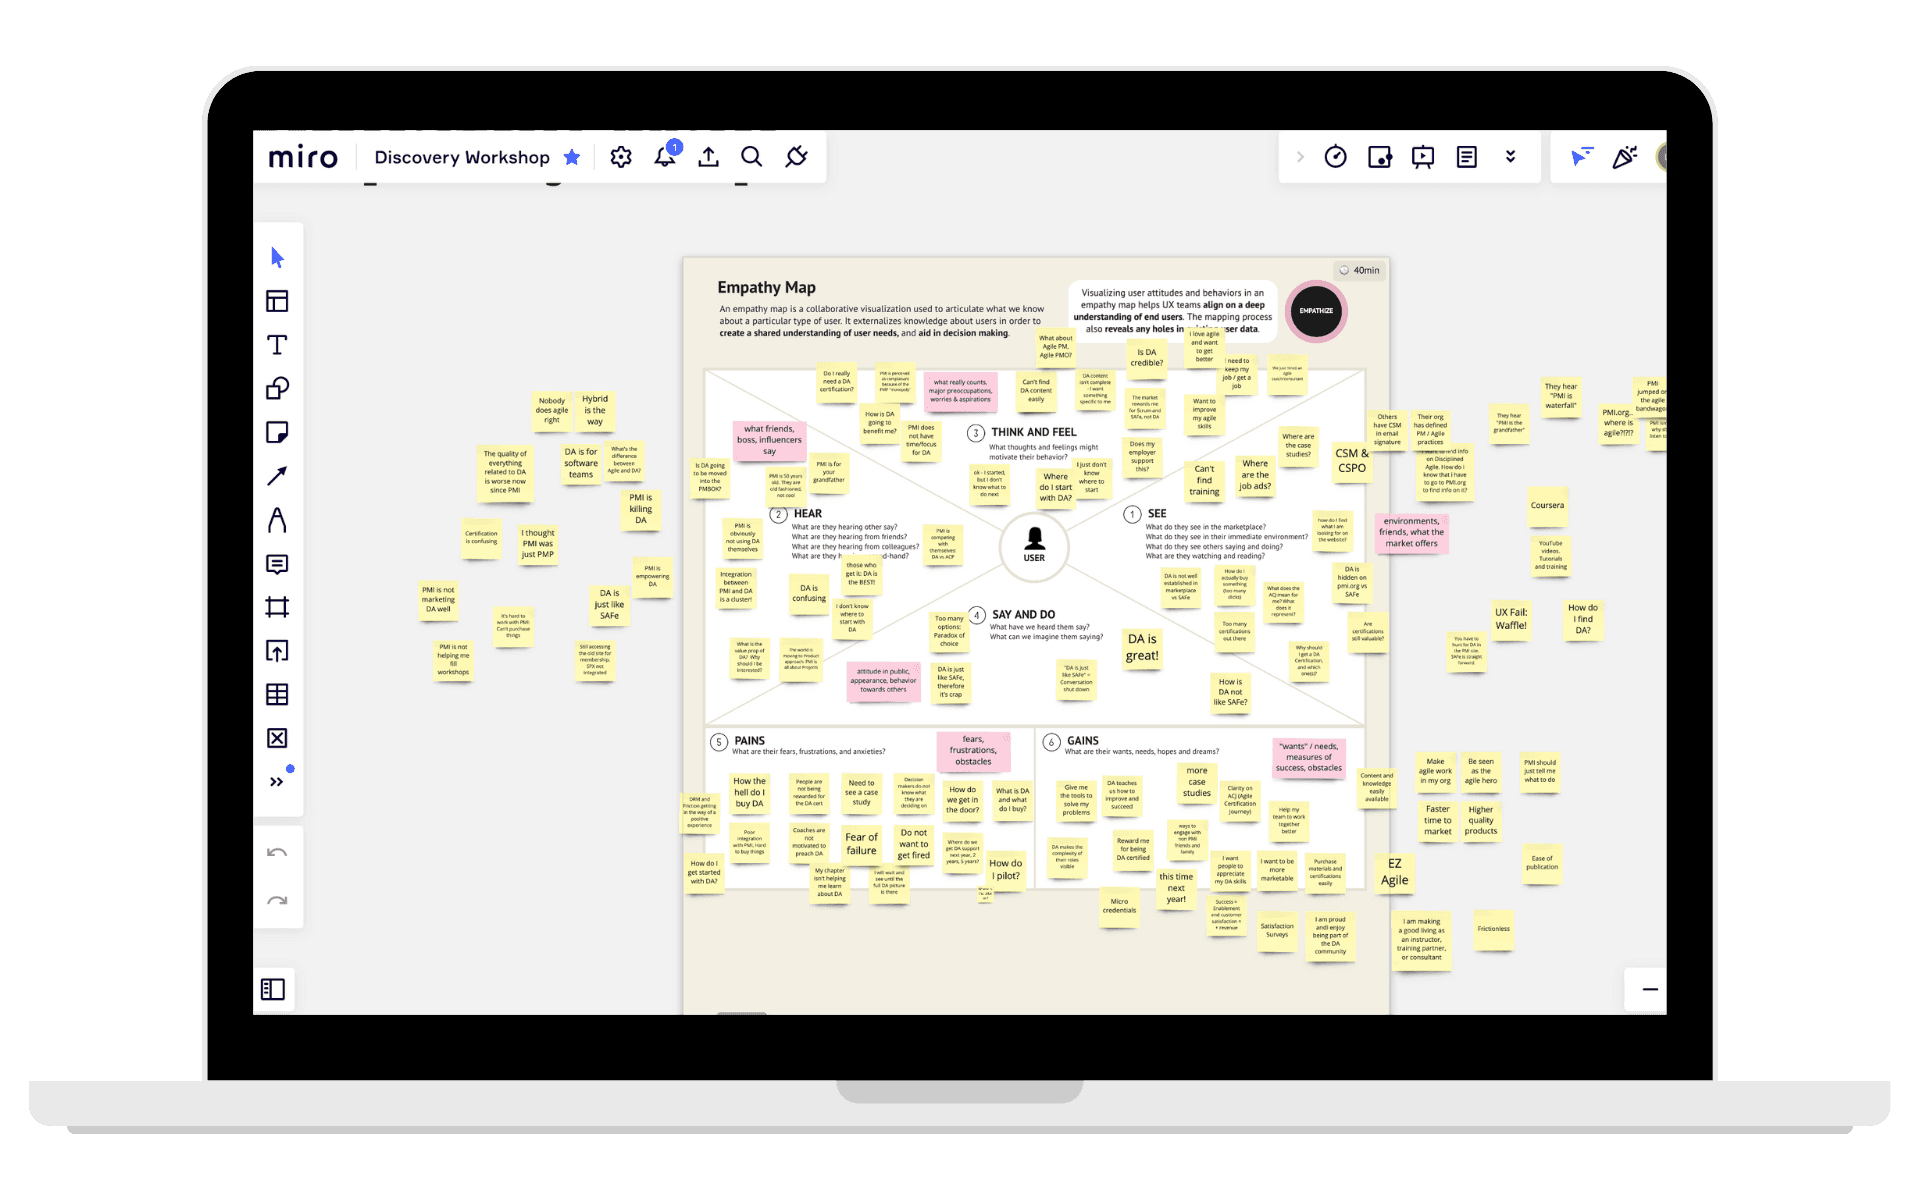Select pink 'what friends, boss, influencers say' note

pyautogui.click(x=769, y=440)
